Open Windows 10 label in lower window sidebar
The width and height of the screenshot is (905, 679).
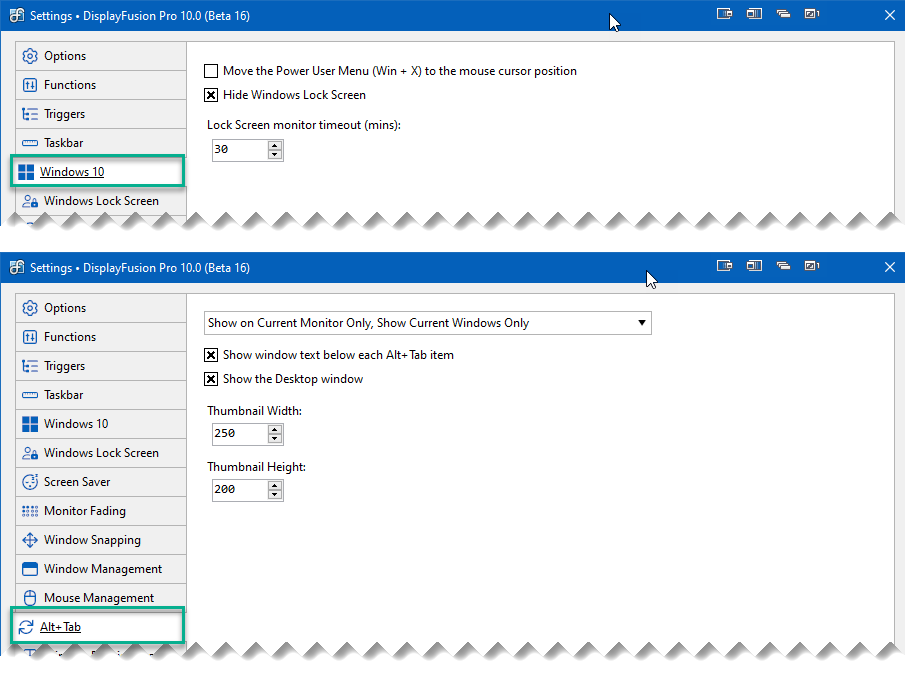[x=76, y=424]
